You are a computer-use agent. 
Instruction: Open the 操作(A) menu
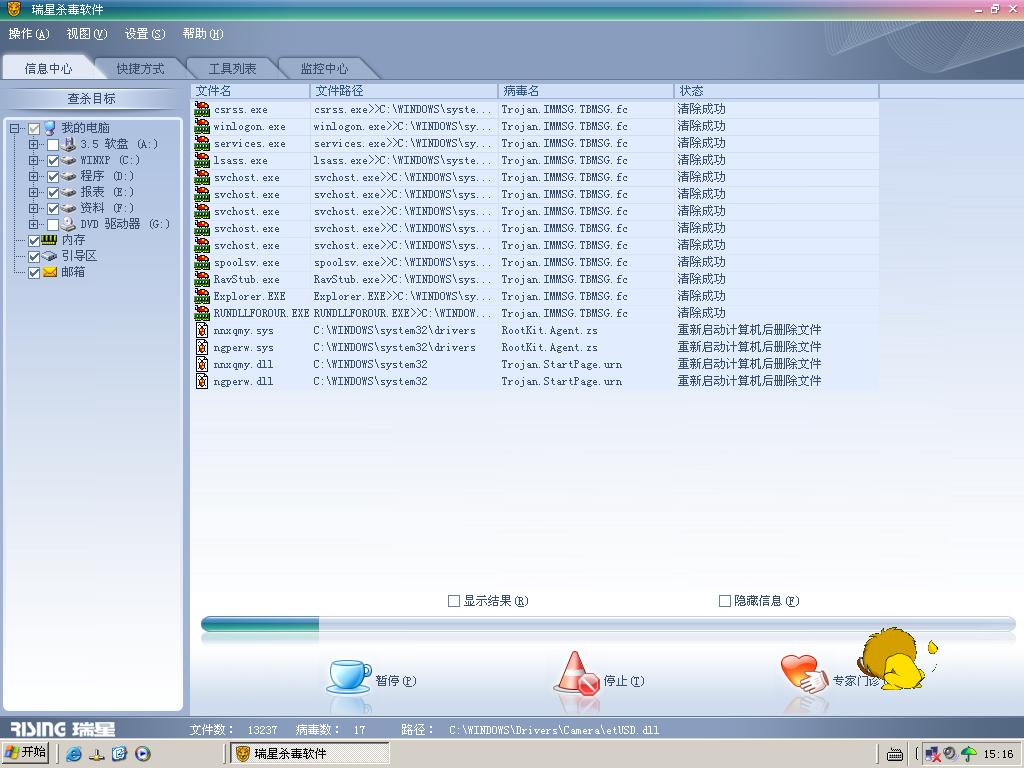[29, 33]
